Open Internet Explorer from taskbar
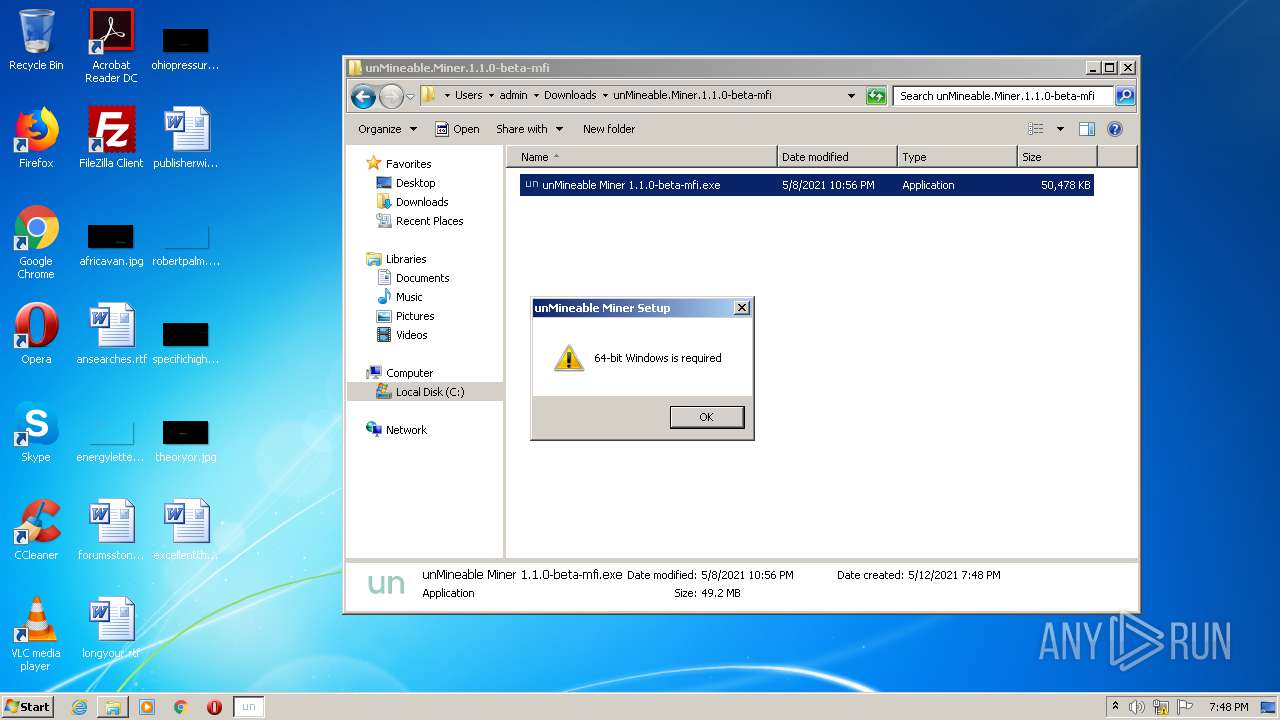This screenshot has width=1280, height=720. click(x=79, y=707)
